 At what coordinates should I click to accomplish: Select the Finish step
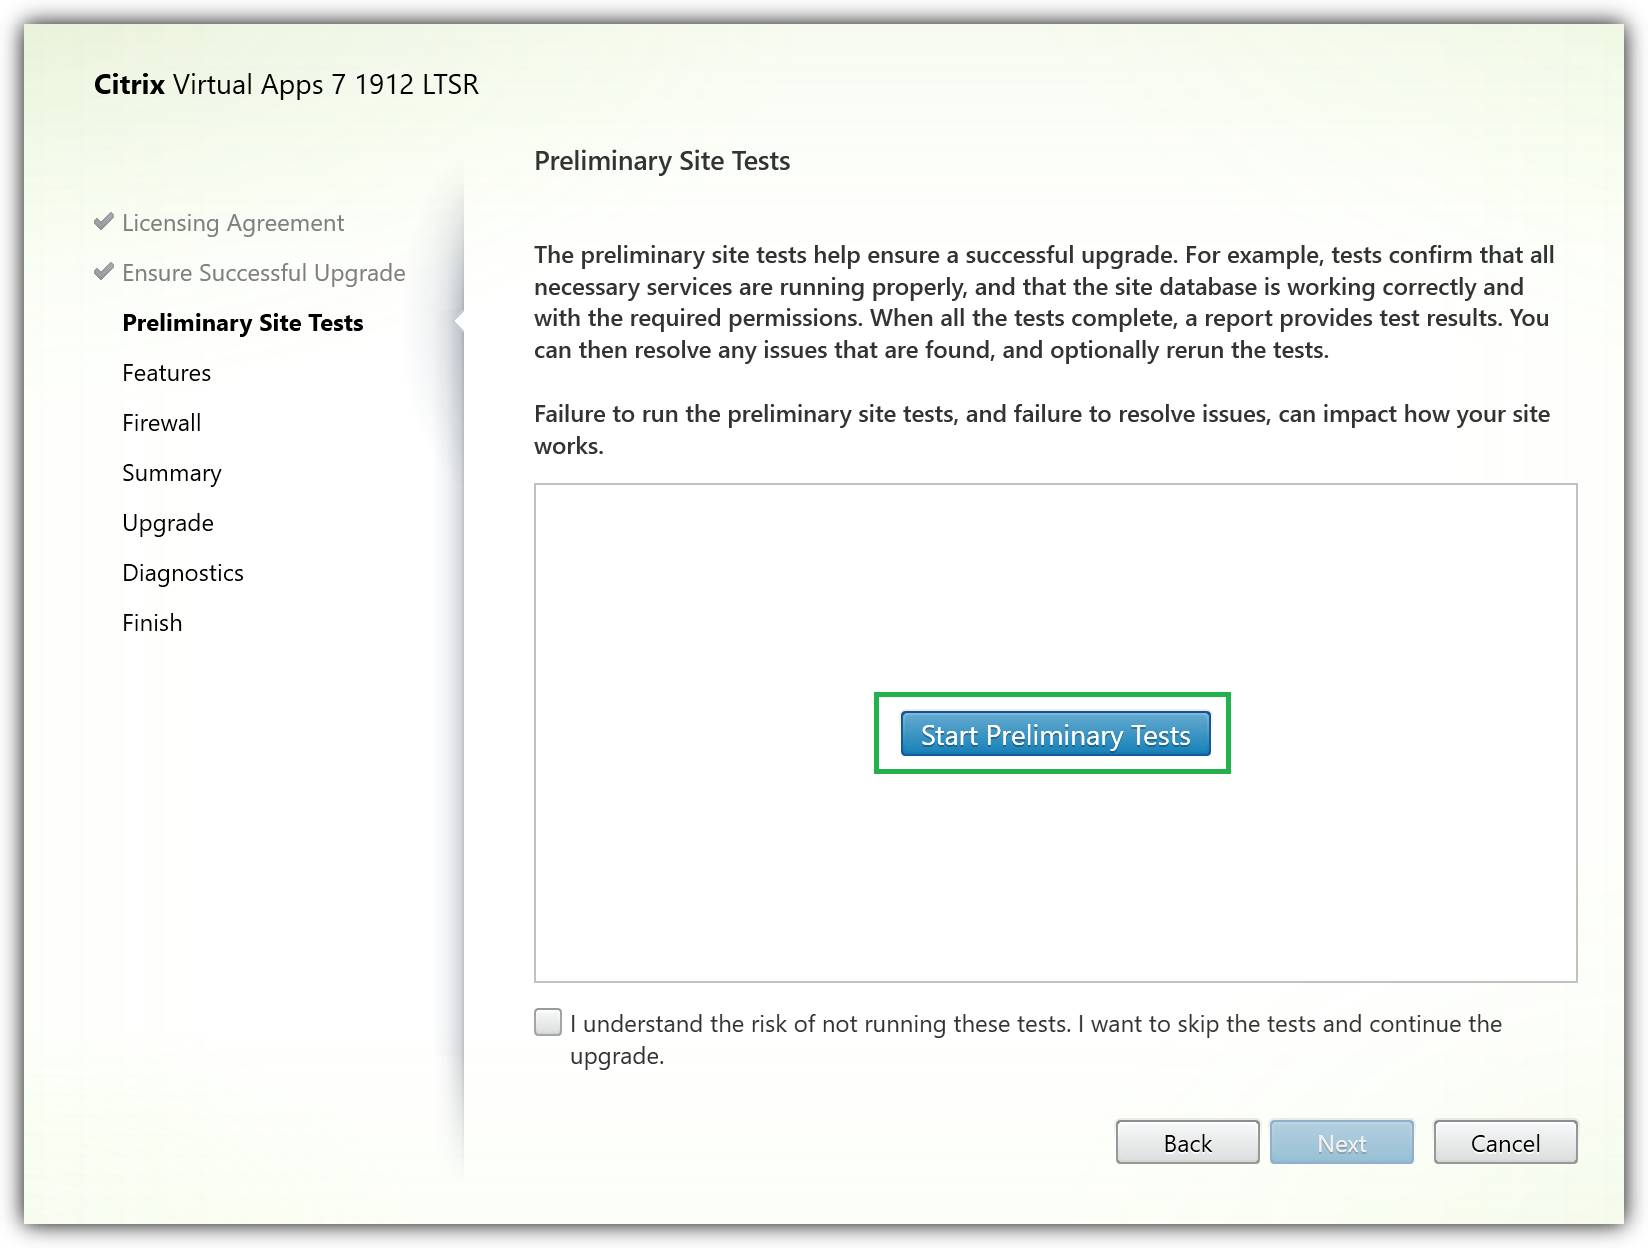point(152,623)
